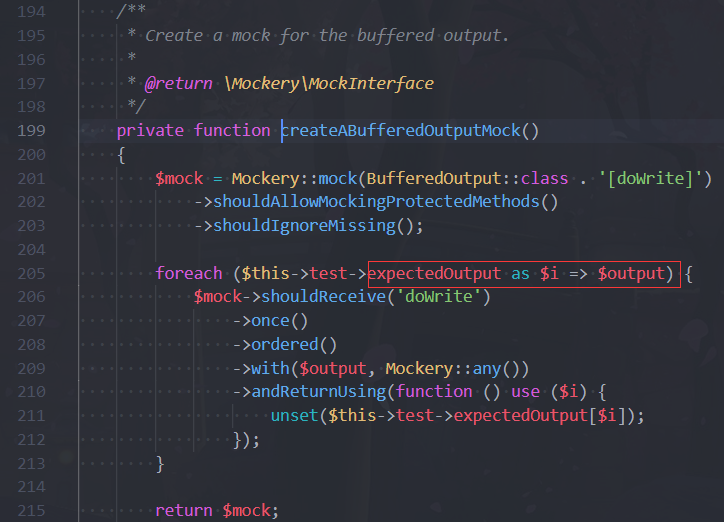Click line number 205 in the gutter
Screen dimensions: 724x522
tap(31, 274)
